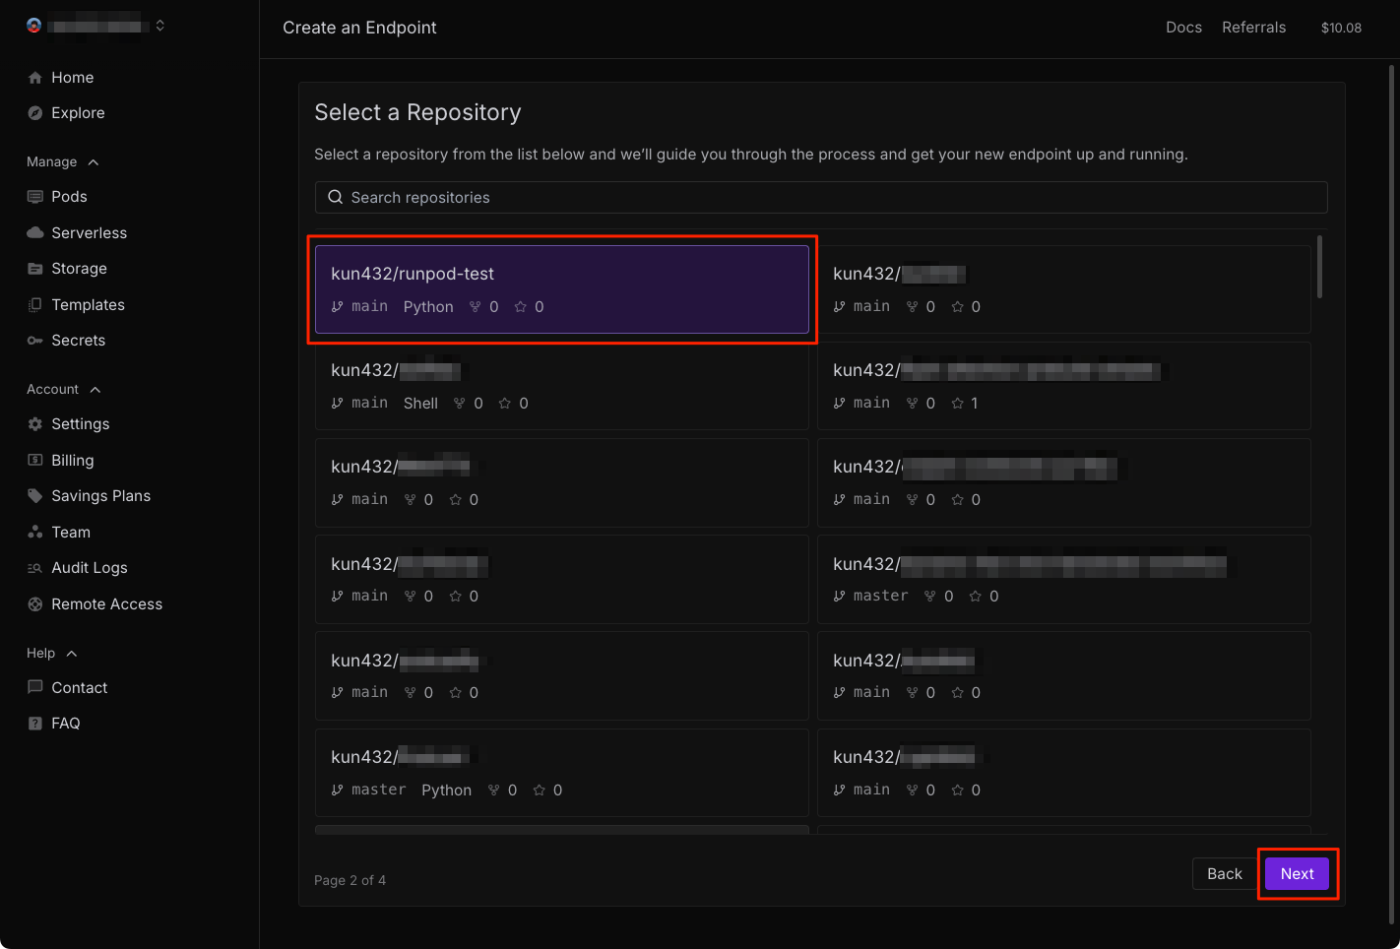Screen dimensions: 1400x949
Task: Focus the Search repositories field
Action: point(821,197)
